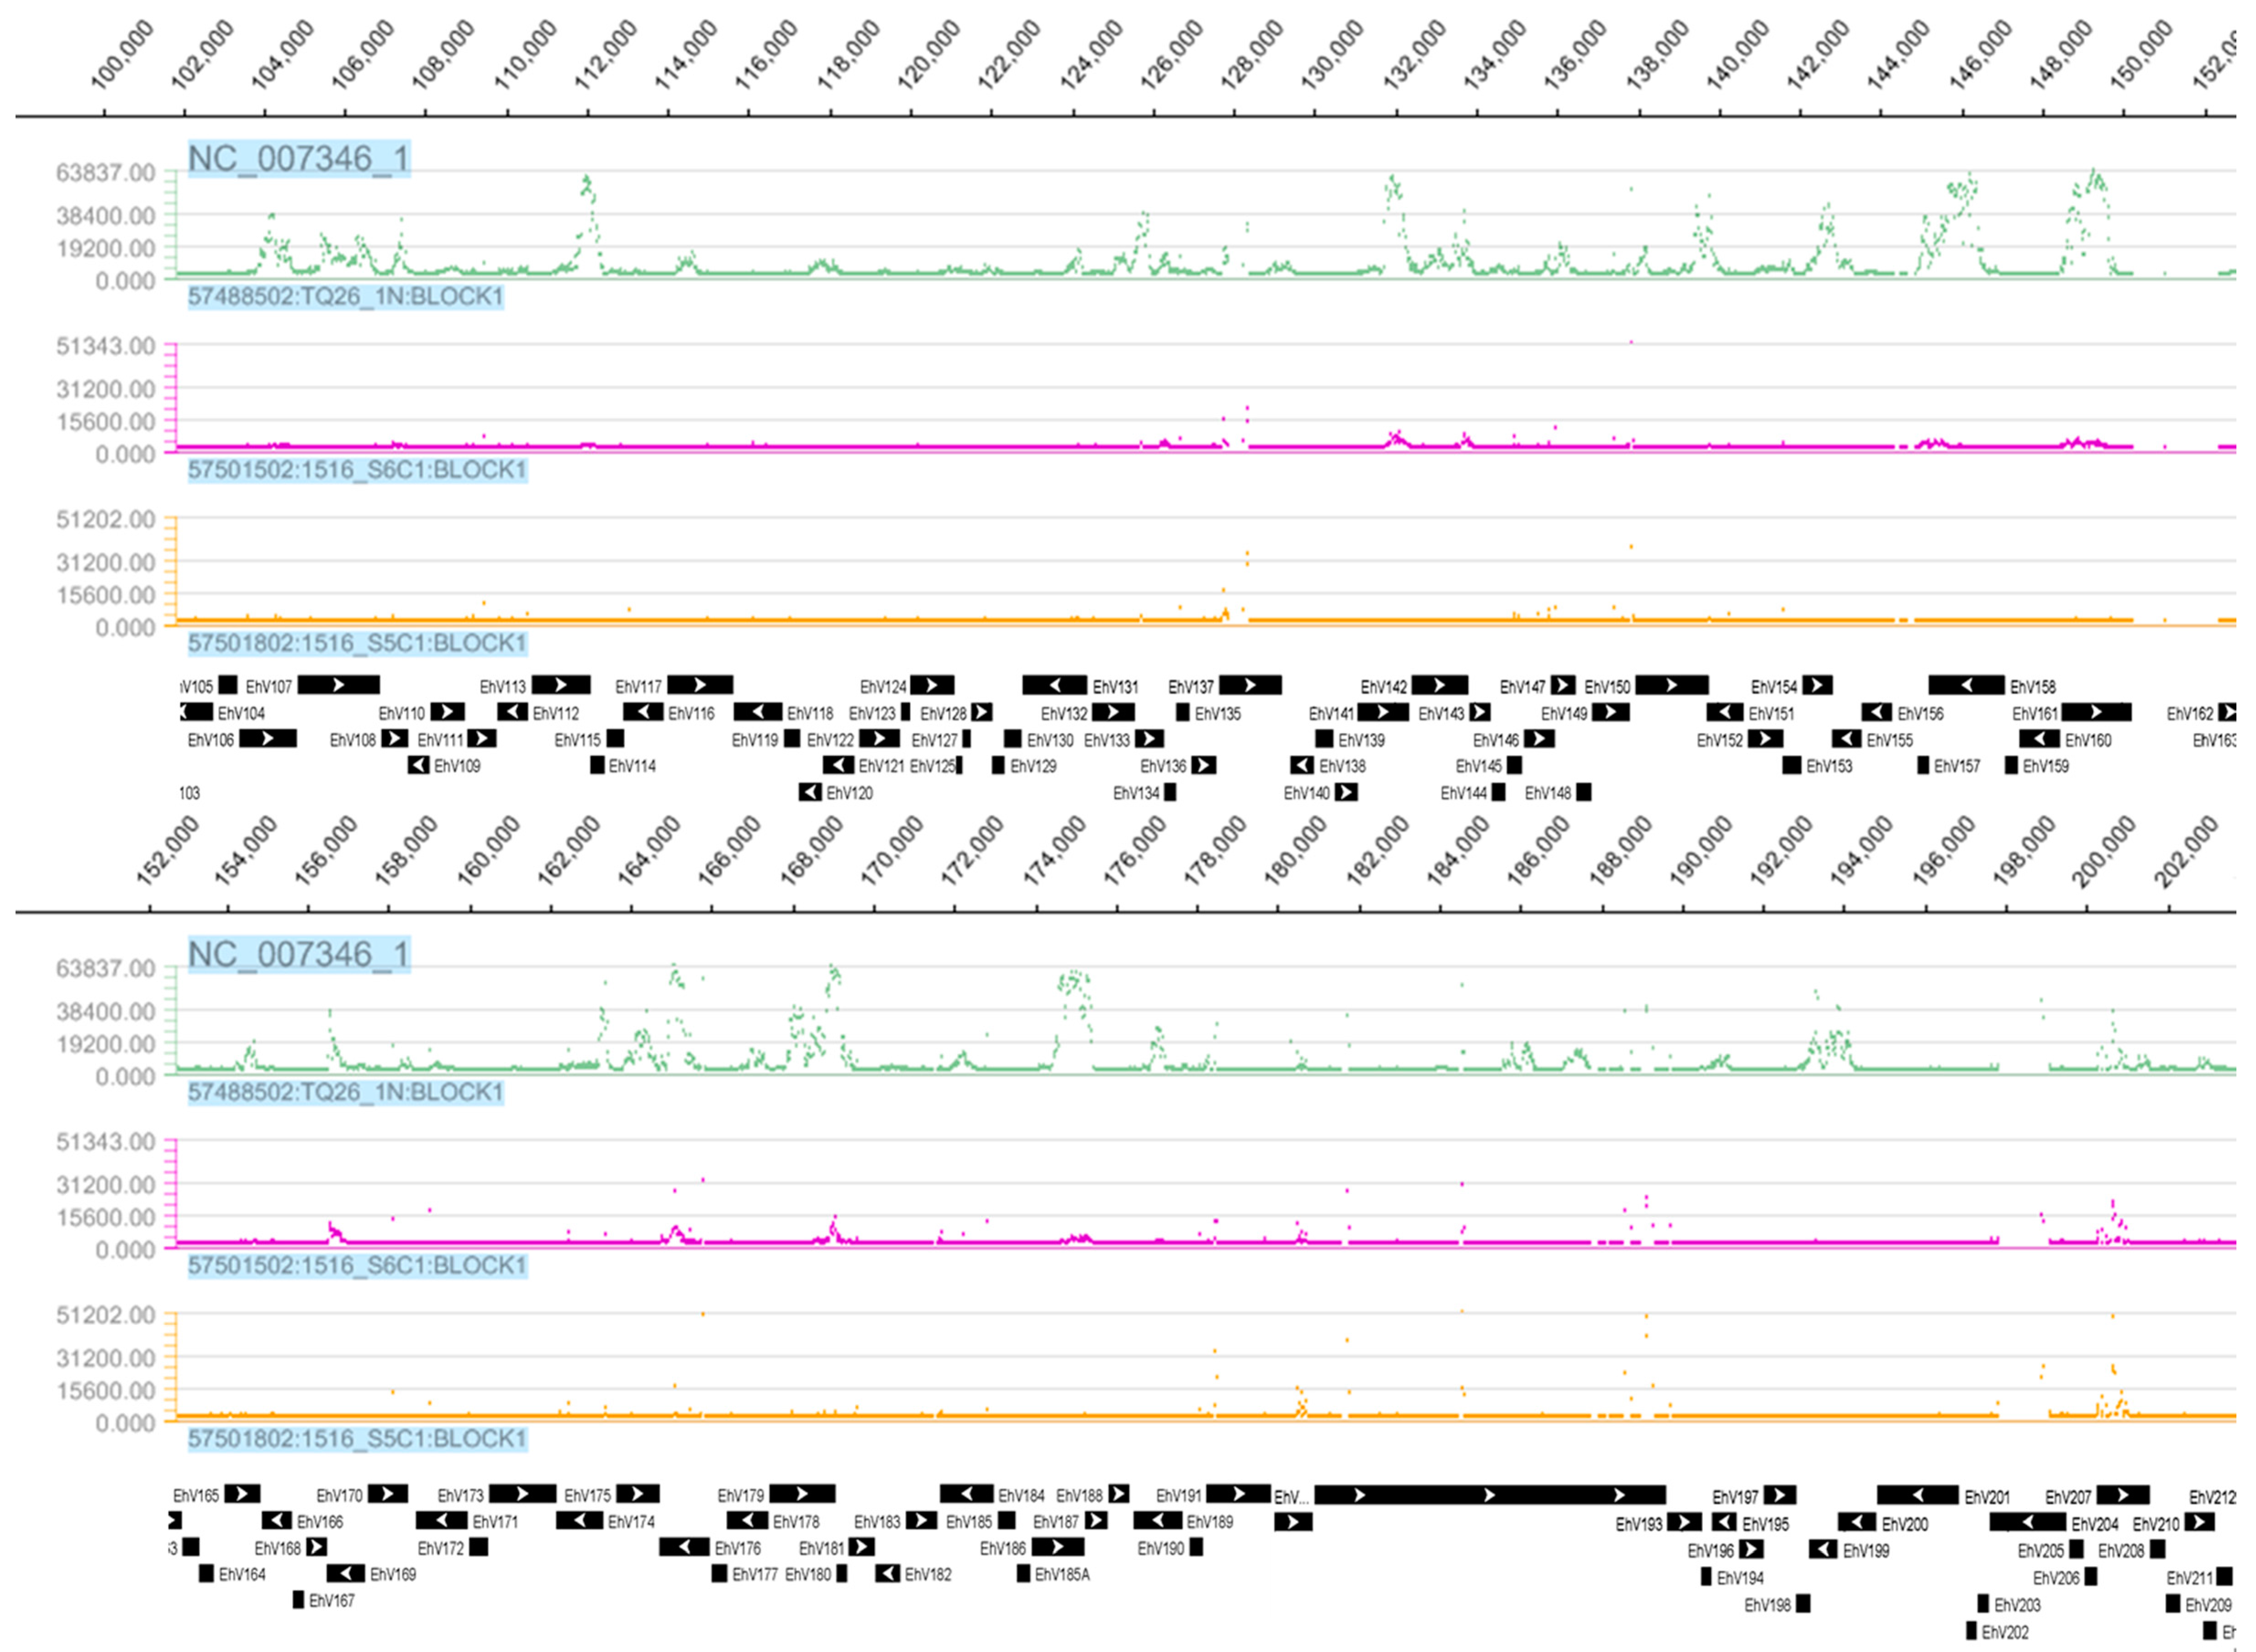Click the EhV124 gene label
Screen dimensions: 2256x1652
coord(884,687)
